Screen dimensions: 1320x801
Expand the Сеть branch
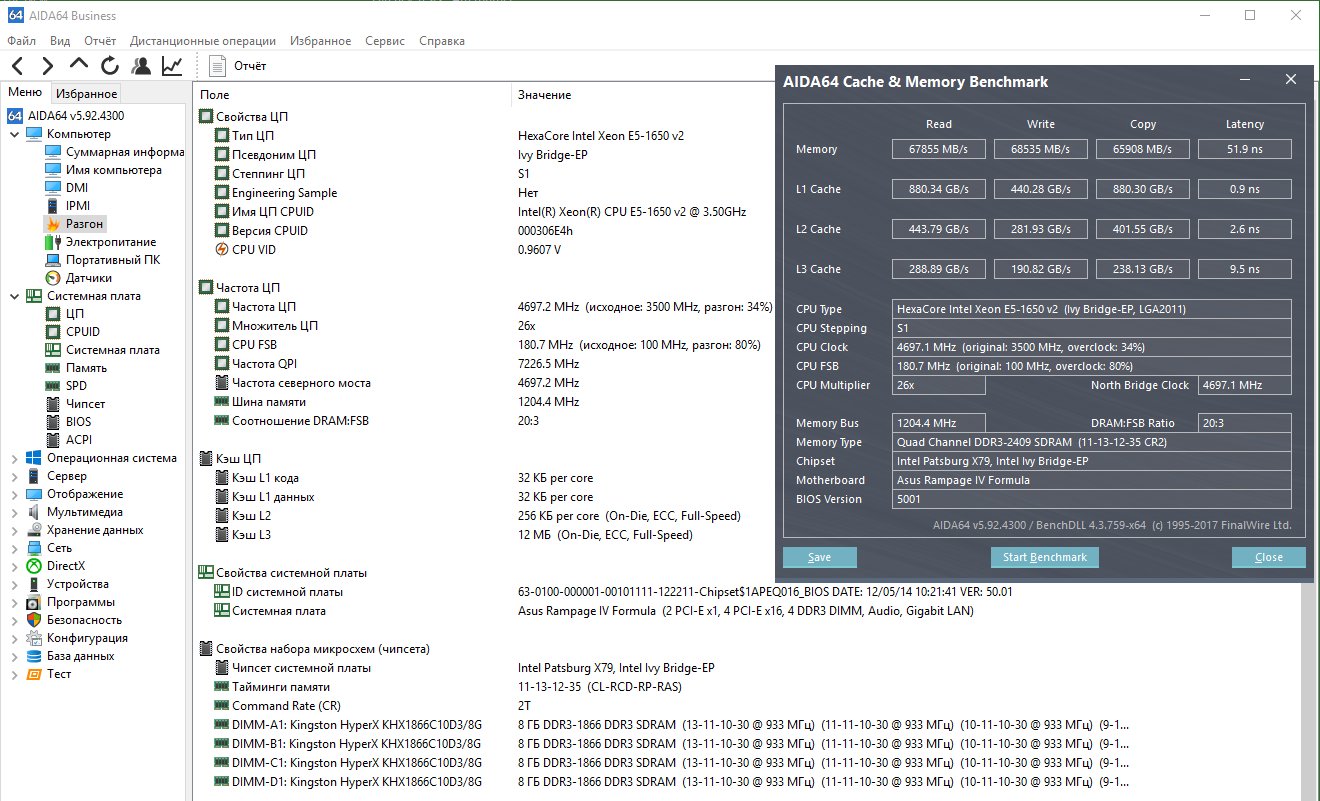[14, 548]
